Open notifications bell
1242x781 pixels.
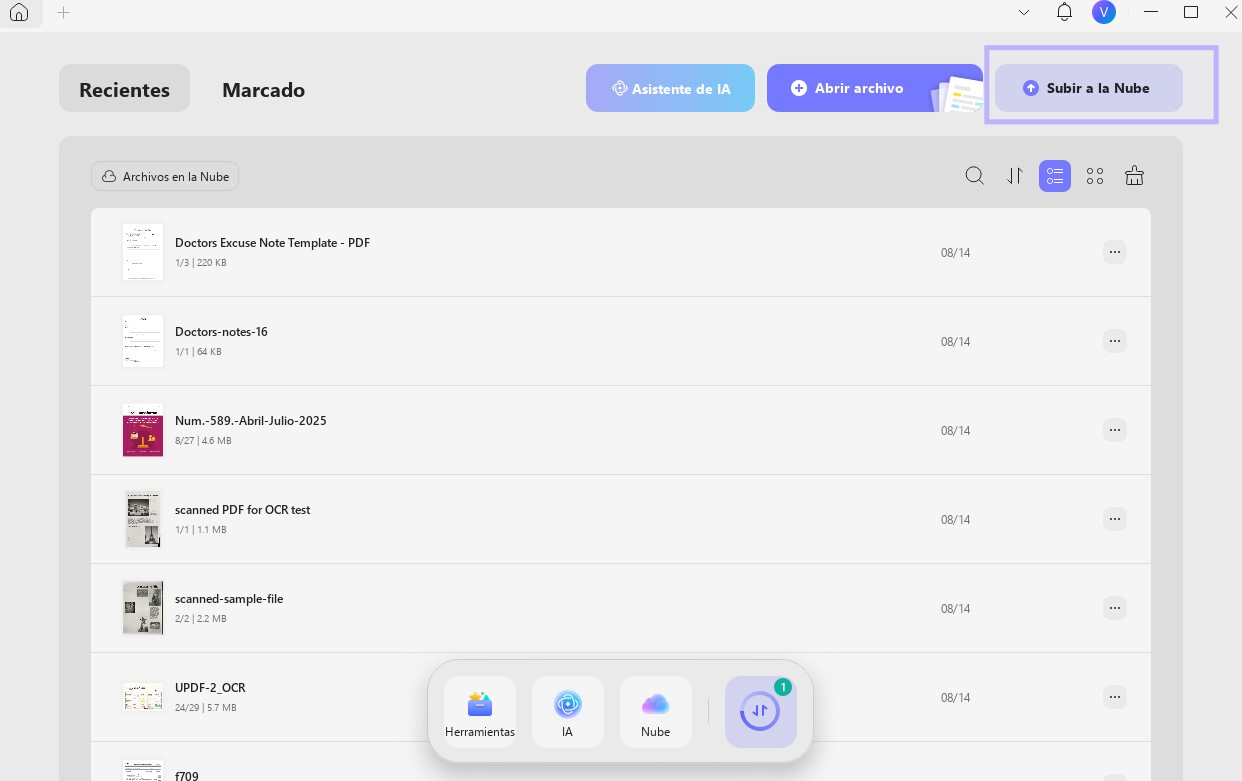point(1065,12)
